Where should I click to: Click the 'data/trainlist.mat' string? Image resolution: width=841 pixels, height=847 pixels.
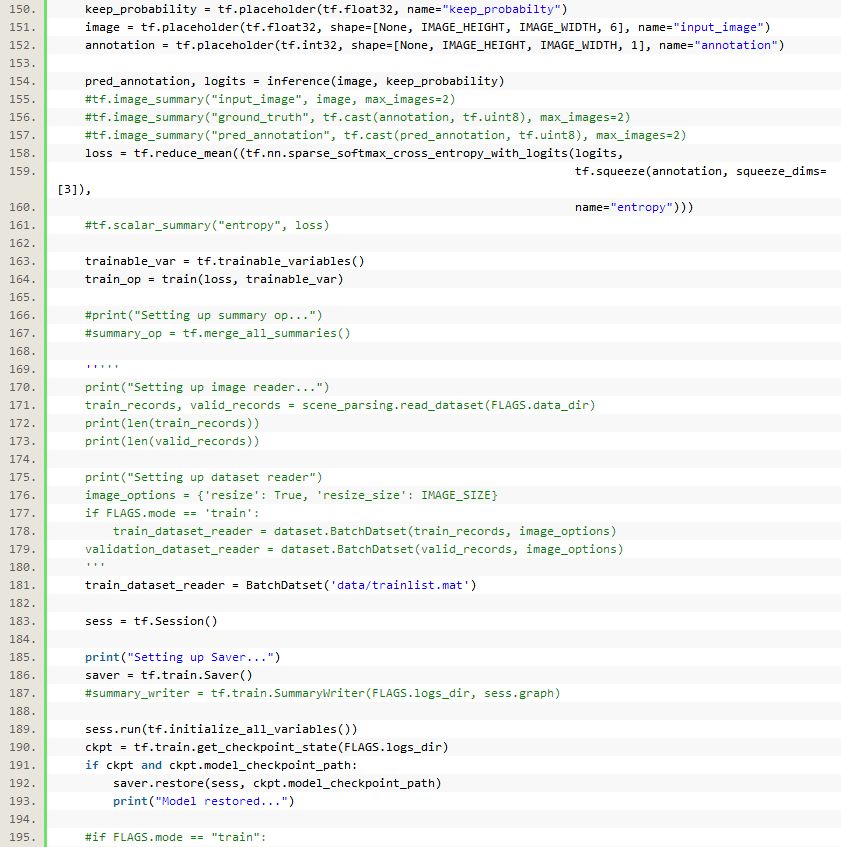400,586
